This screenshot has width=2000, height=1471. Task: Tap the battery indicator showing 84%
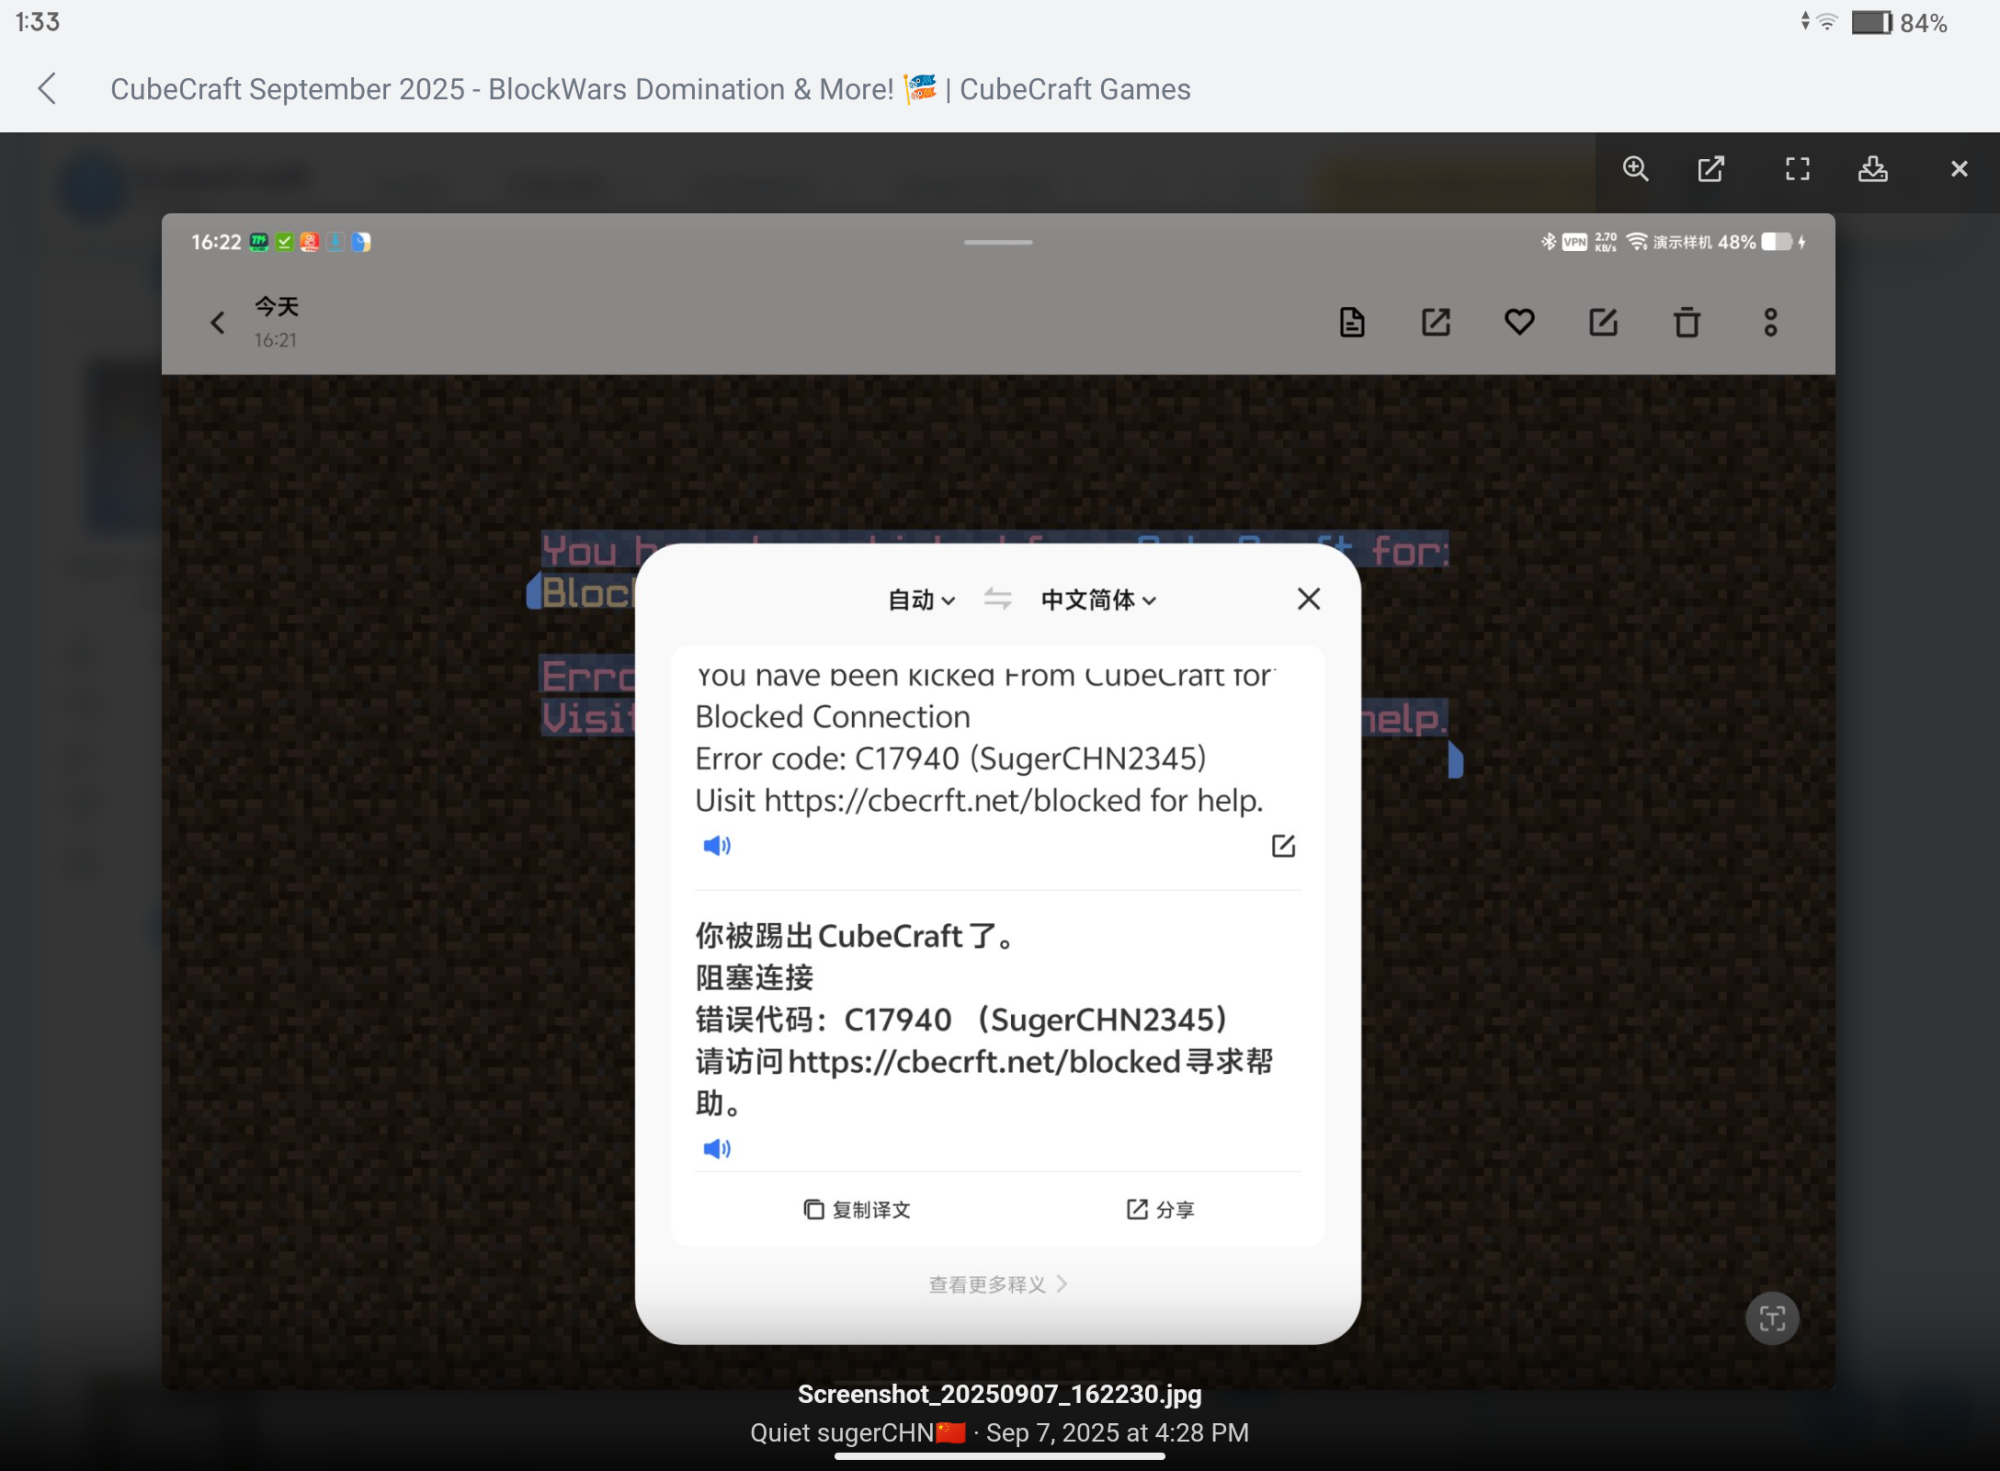(1899, 22)
